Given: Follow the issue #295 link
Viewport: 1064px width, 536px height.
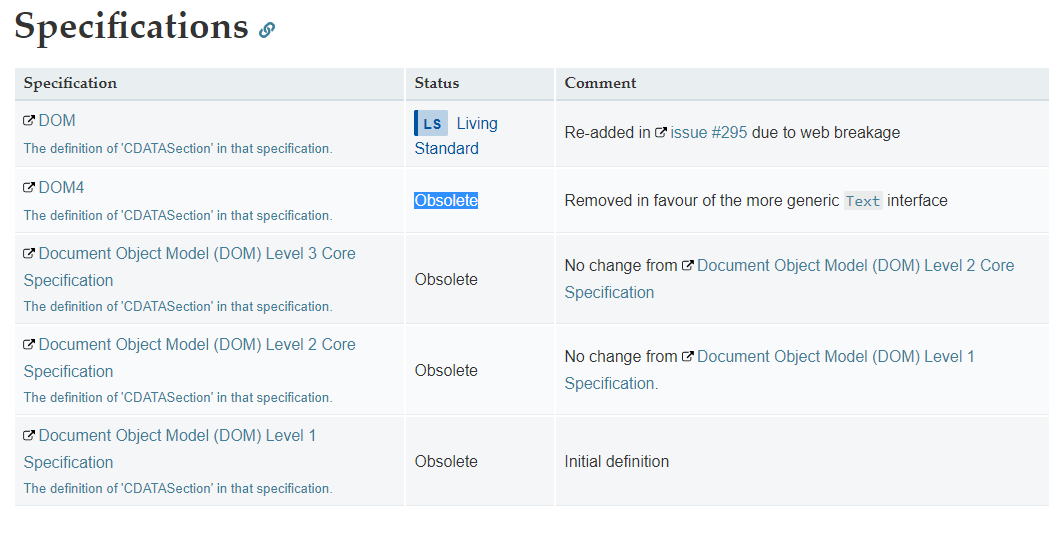Looking at the screenshot, I should tap(708, 132).
